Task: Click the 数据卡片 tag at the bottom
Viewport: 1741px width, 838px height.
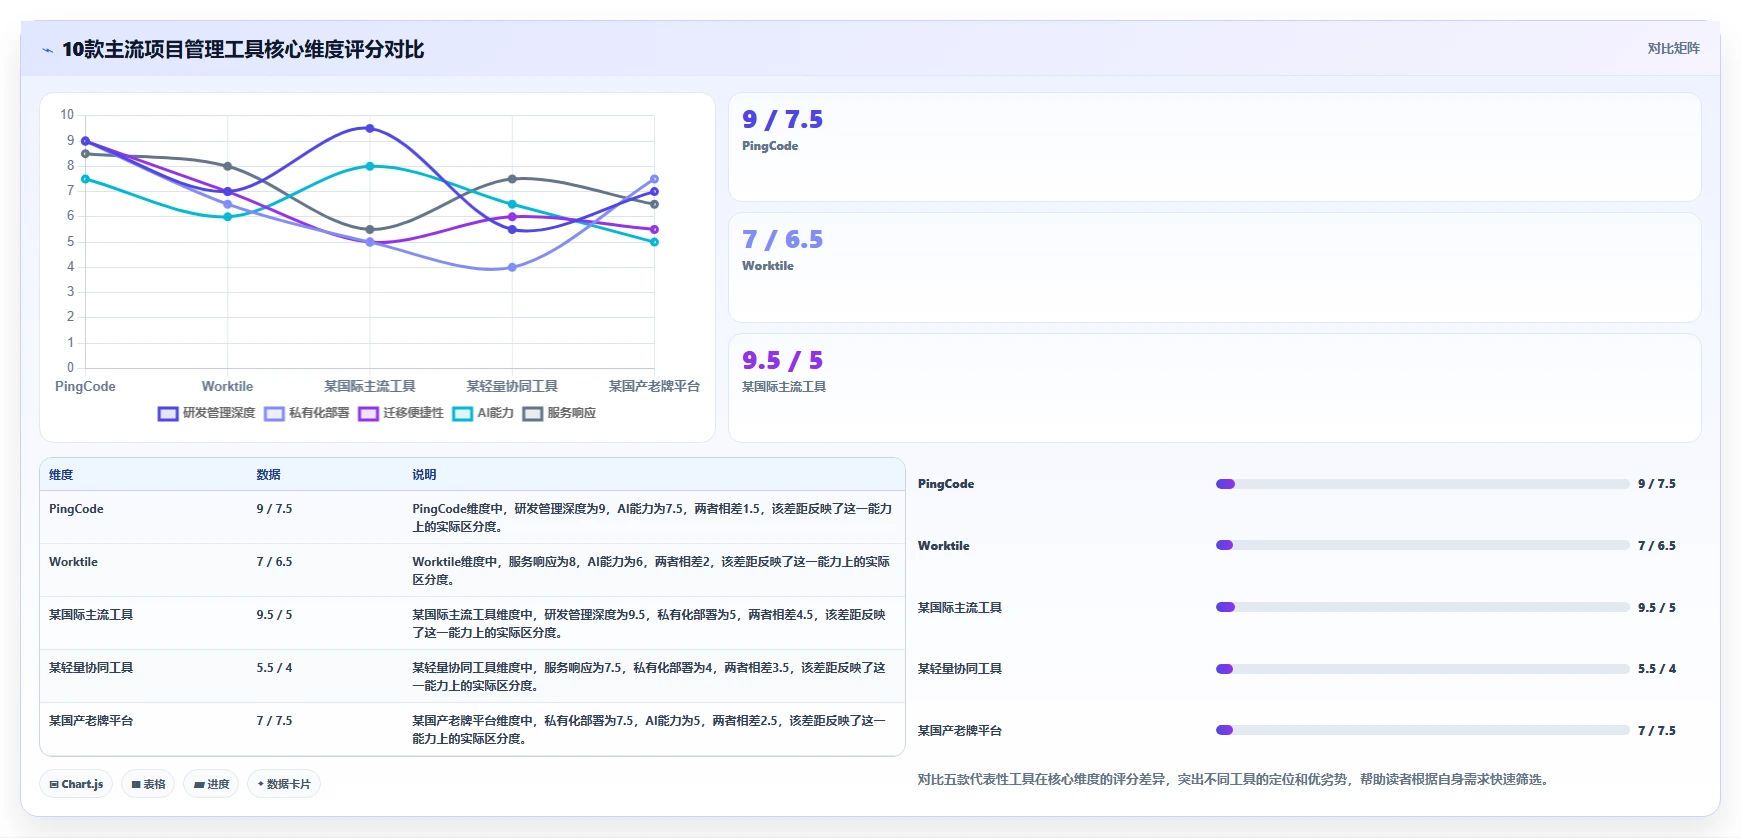Action: [x=284, y=784]
